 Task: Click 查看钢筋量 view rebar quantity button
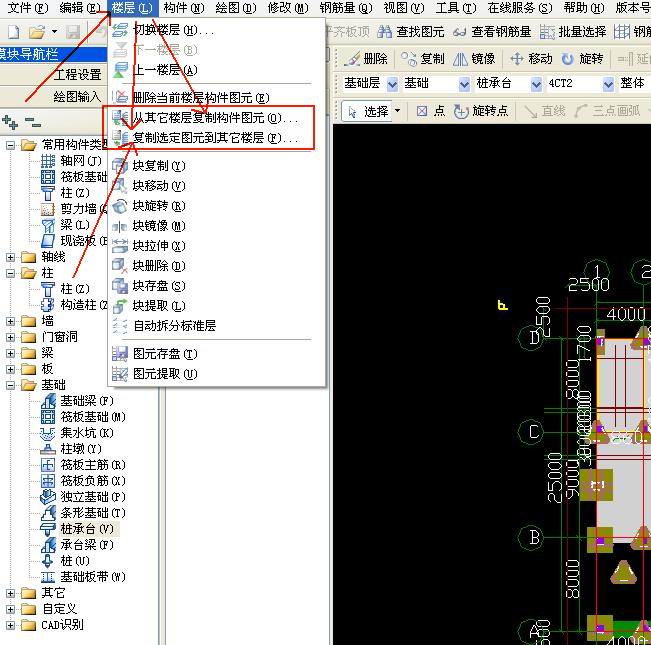492,32
